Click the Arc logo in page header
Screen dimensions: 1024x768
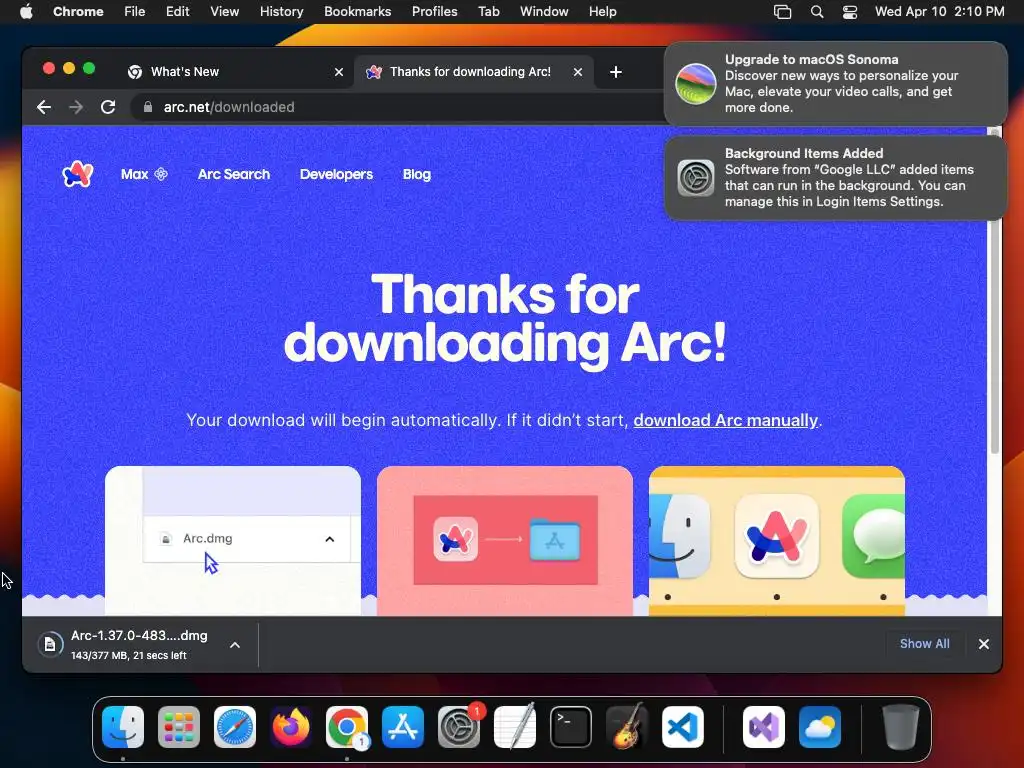78,174
